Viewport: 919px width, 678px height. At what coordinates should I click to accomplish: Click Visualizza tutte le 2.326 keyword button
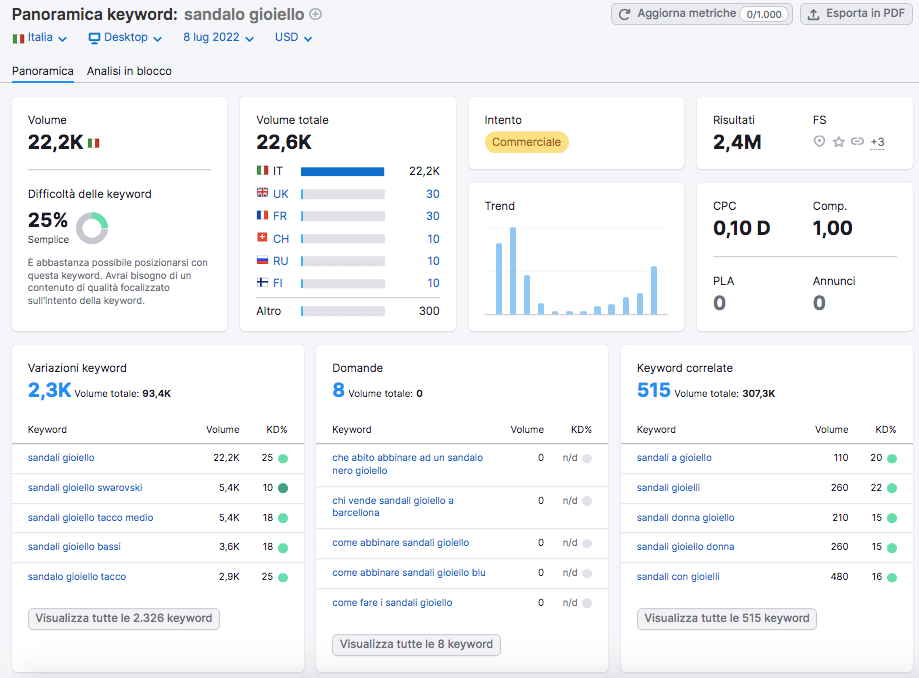124,618
